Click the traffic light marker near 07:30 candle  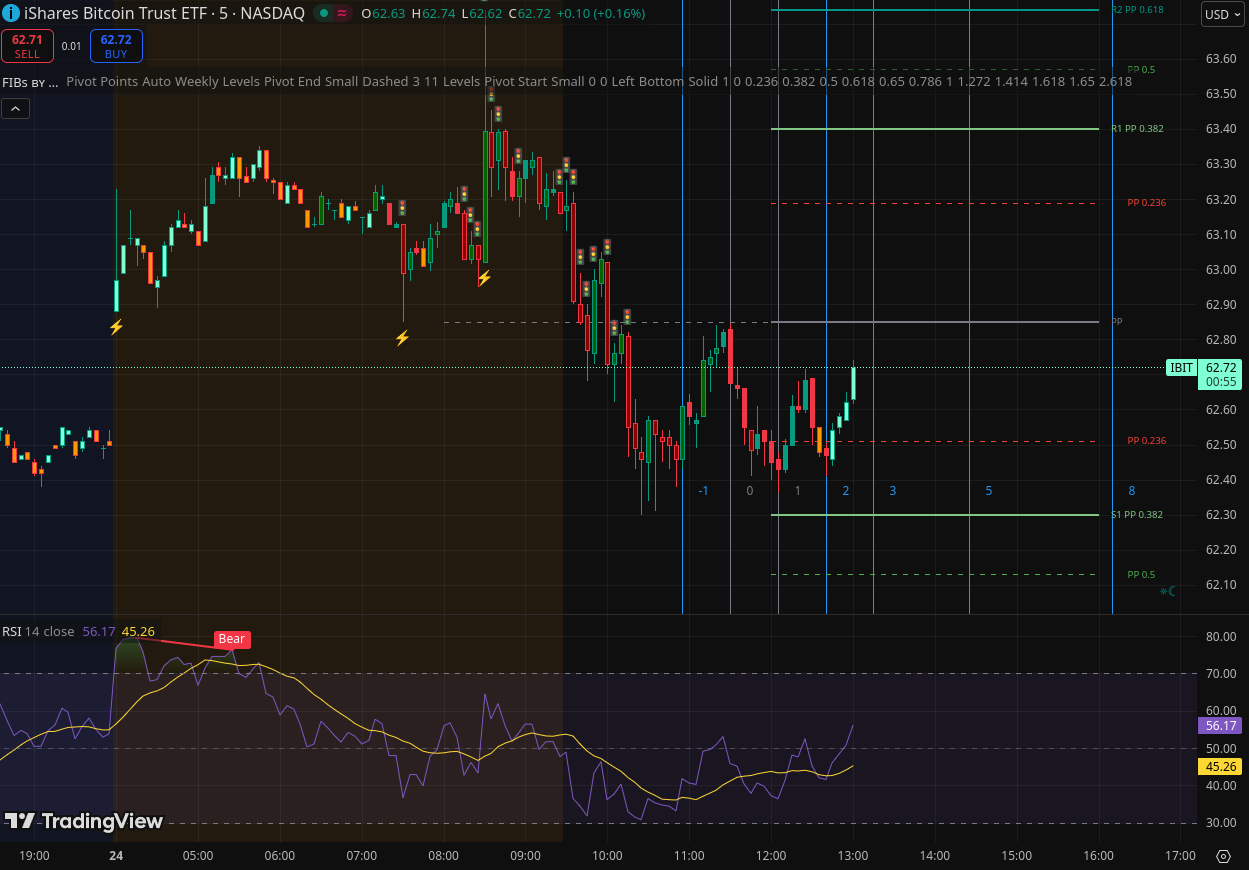[402, 208]
